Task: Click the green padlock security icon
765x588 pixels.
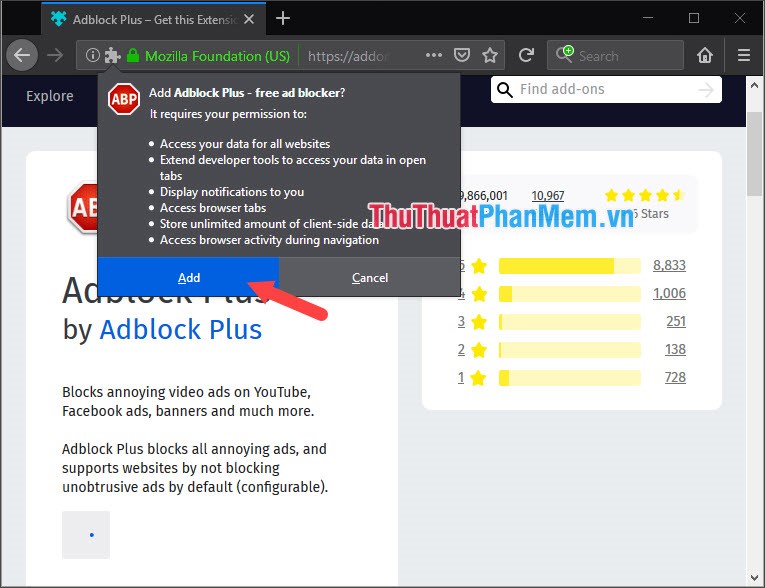Action: (133, 55)
